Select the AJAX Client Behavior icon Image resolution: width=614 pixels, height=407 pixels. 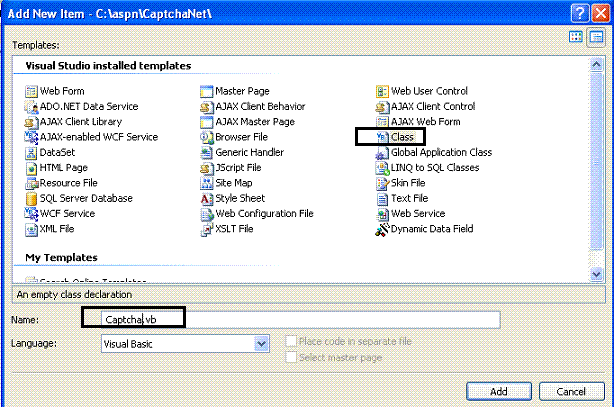[x=206, y=107]
